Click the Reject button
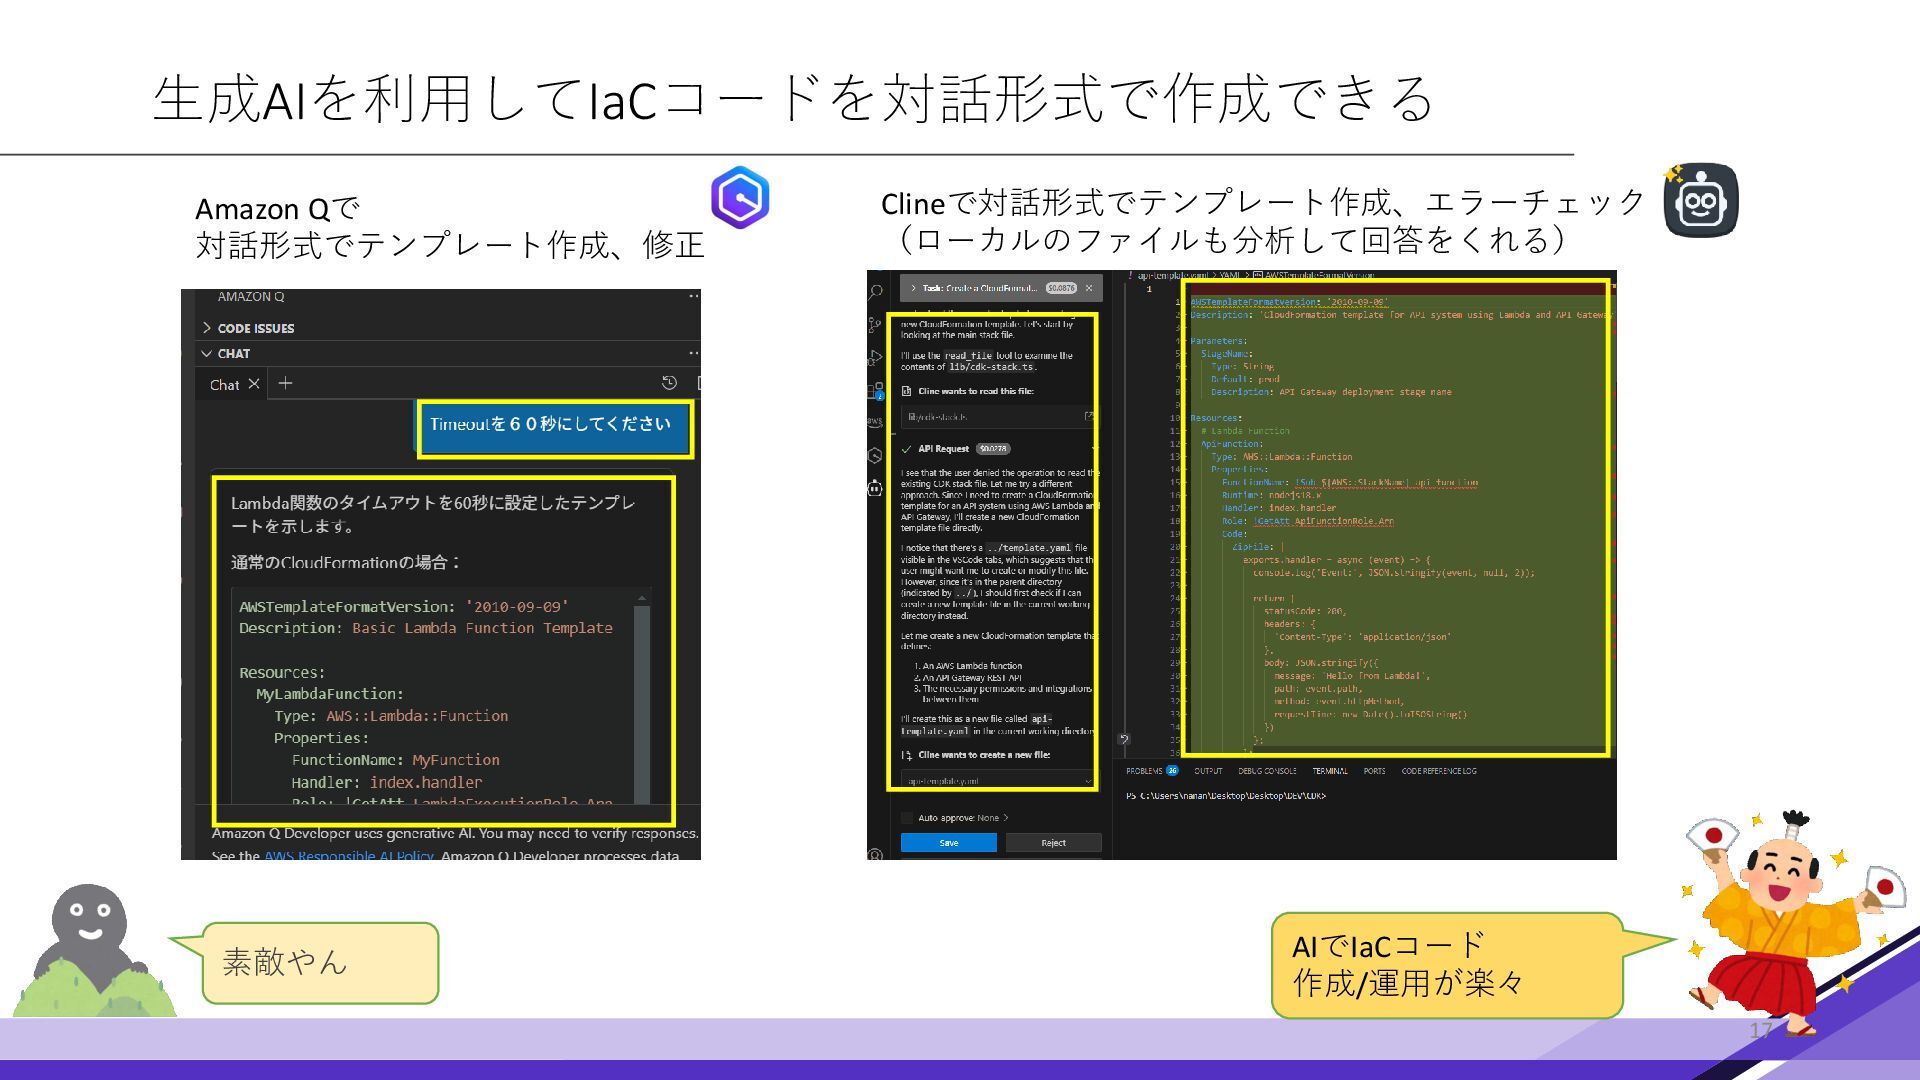Screen dimensions: 1920x1080 click(1053, 843)
